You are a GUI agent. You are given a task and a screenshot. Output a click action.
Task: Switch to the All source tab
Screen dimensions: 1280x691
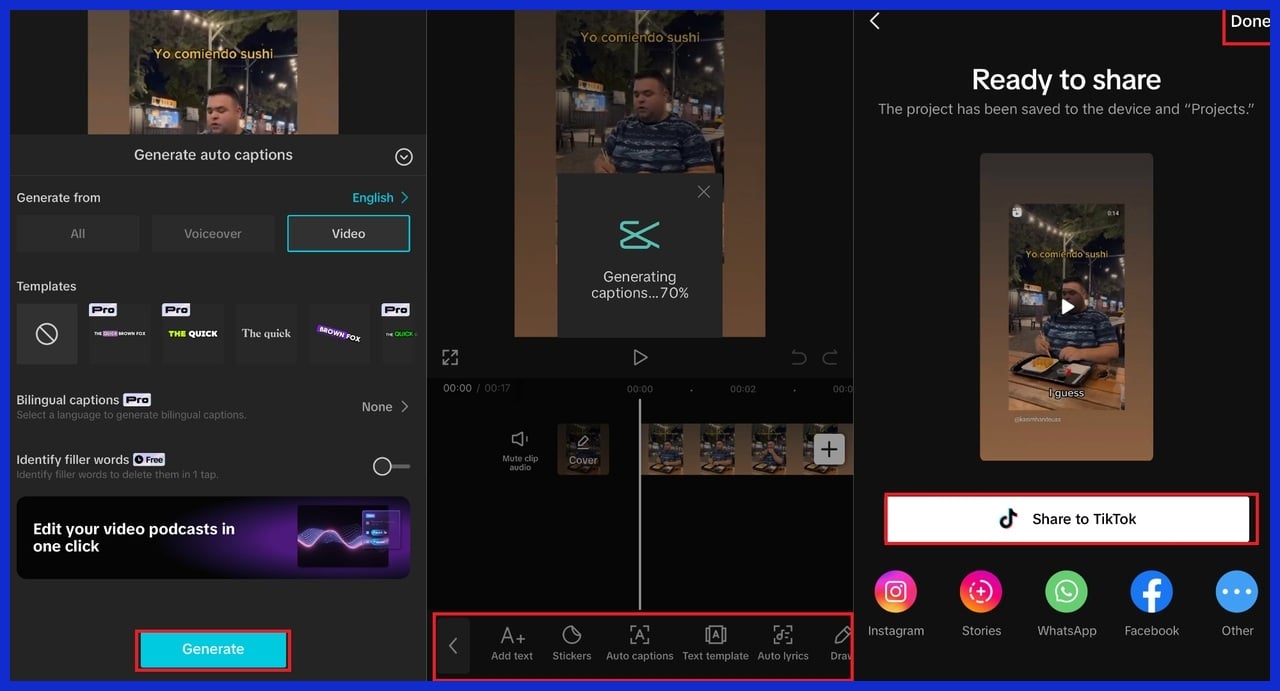click(77, 233)
